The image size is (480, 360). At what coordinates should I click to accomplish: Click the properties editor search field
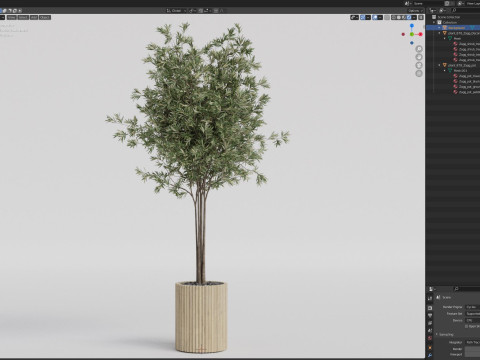pos(467,289)
